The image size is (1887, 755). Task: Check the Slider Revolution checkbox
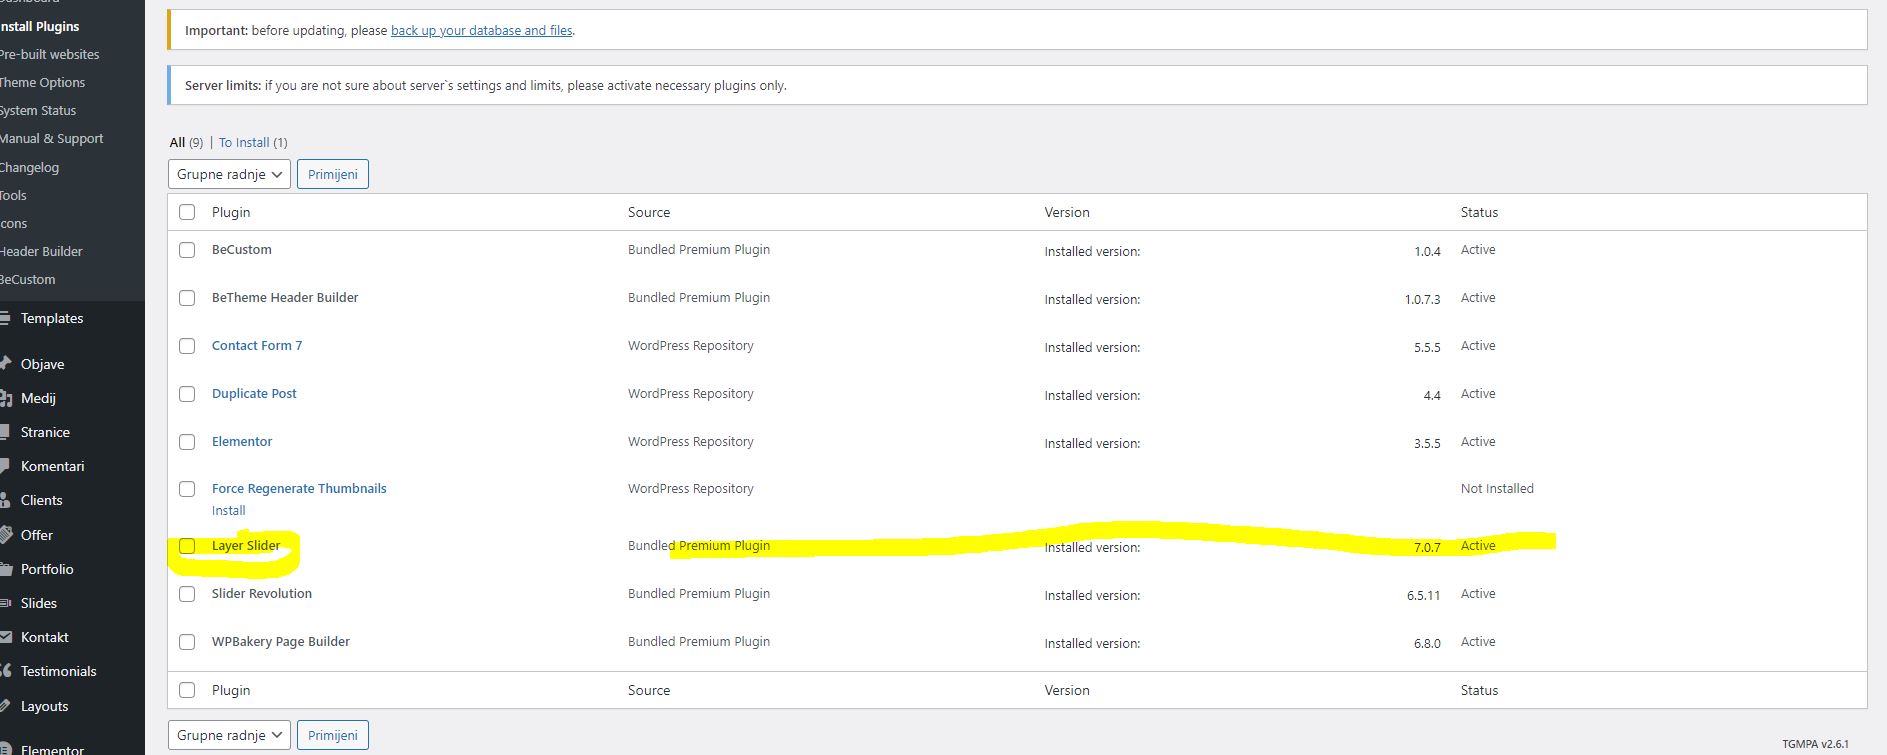coord(187,594)
